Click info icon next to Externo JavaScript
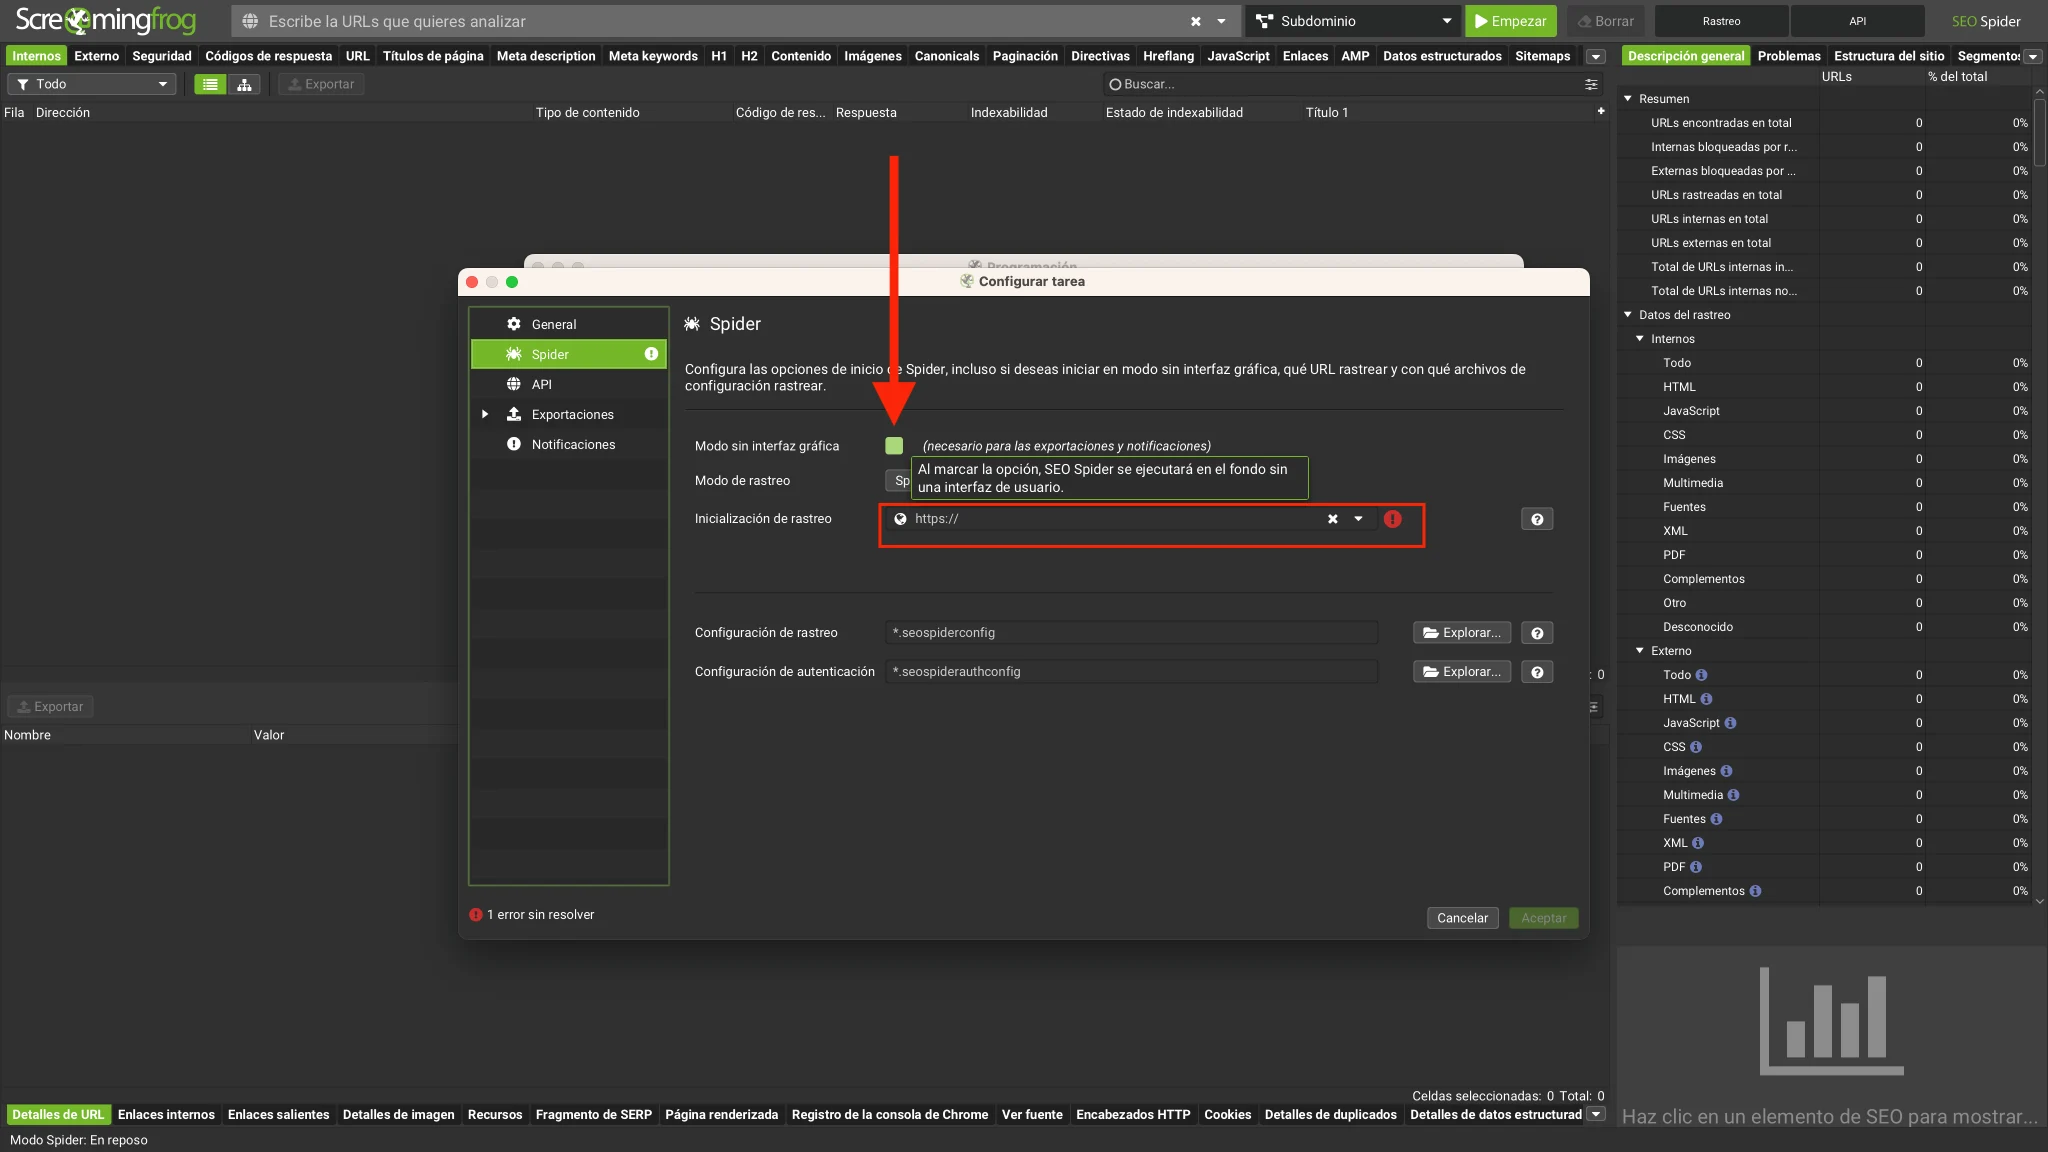 [x=1730, y=723]
